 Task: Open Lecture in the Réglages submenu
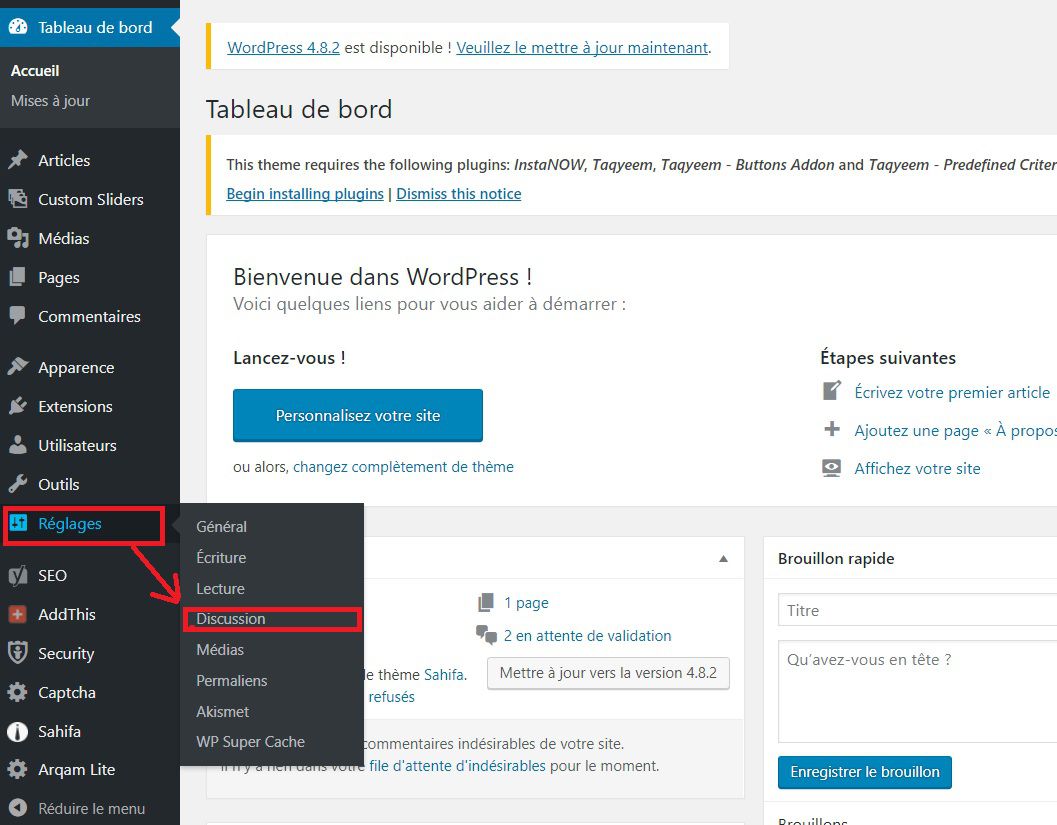220,588
